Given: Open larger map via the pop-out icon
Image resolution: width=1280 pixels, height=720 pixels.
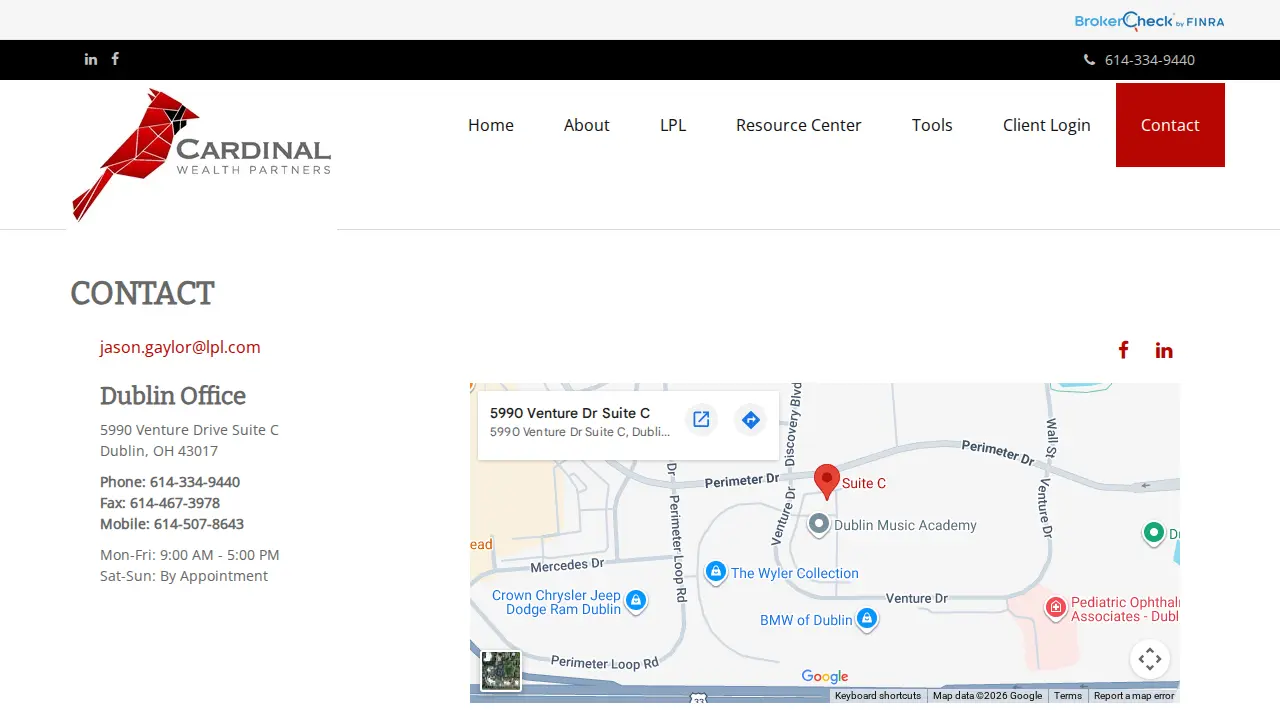Looking at the screenshot, I should pyautogui.click(x=701, y=420).
